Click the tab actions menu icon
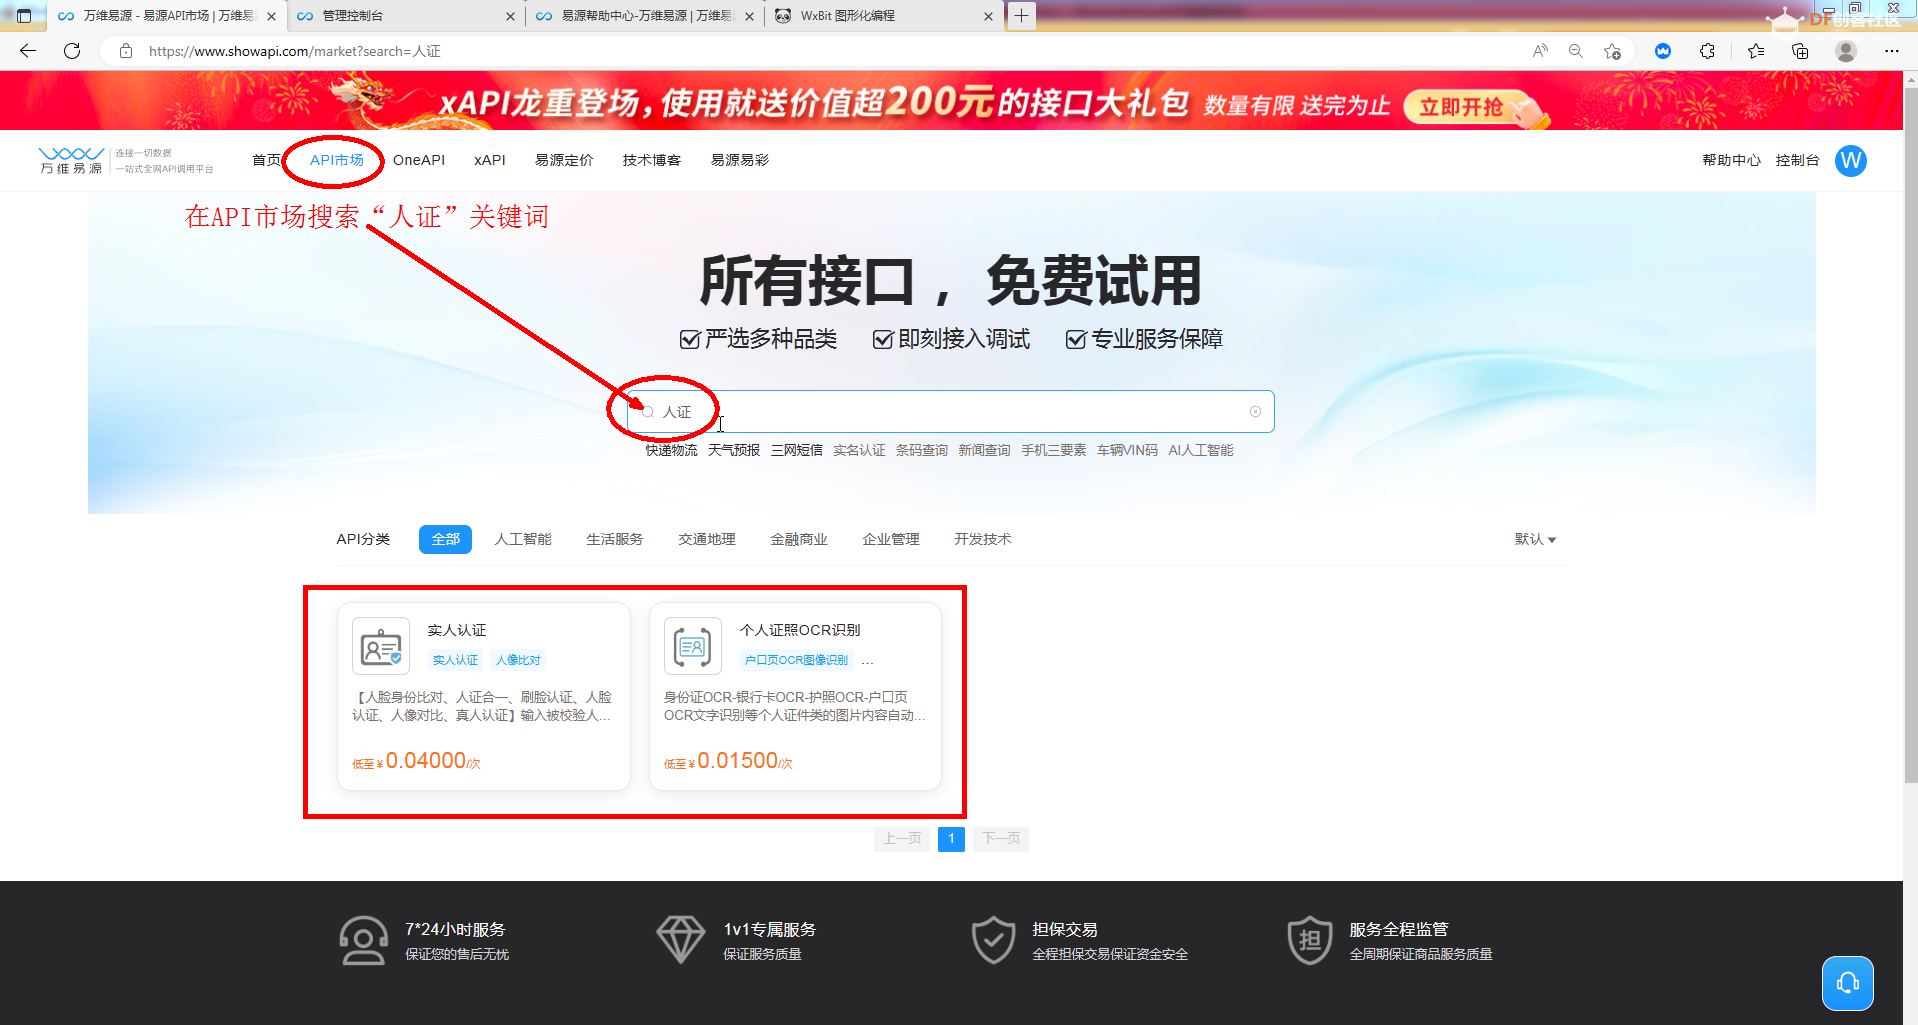The width and height of the screenshot is (1918, 1025). tap(25, 16)
